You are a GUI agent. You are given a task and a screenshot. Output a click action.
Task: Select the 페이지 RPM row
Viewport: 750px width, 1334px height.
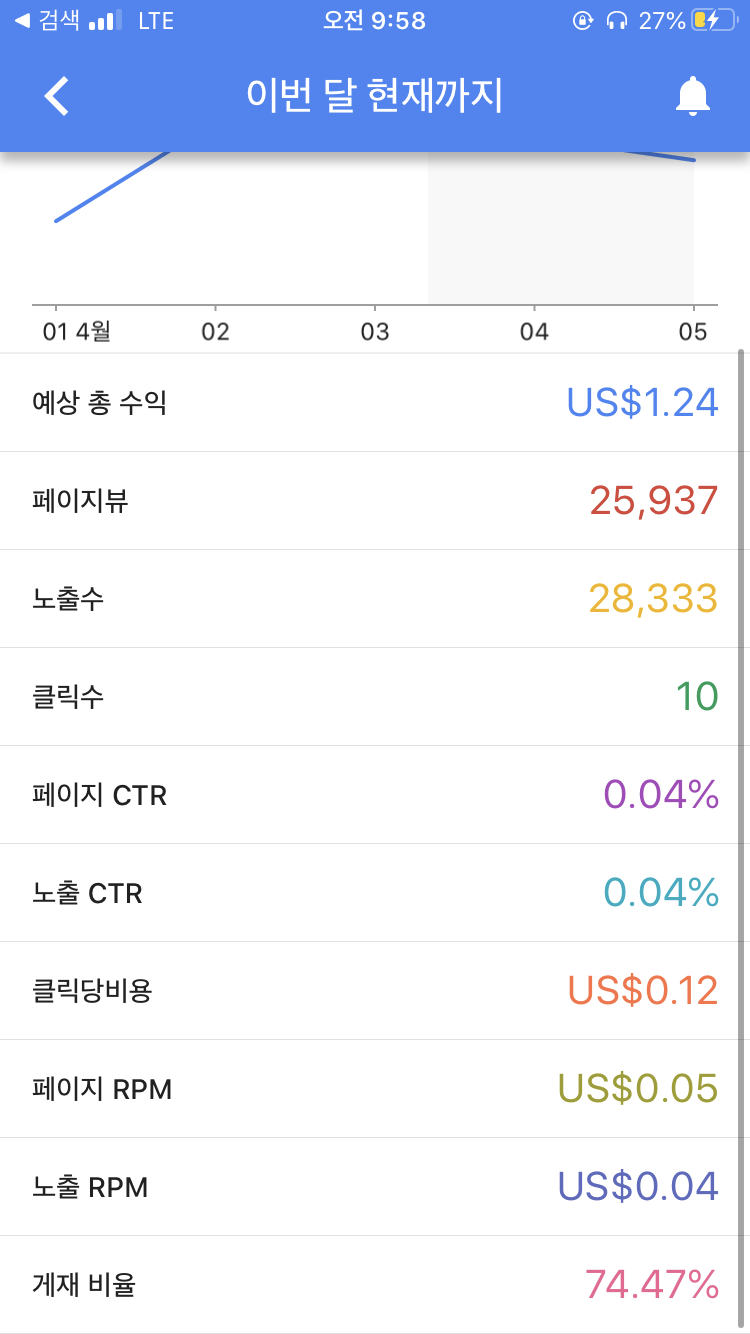coord(375,1089)
